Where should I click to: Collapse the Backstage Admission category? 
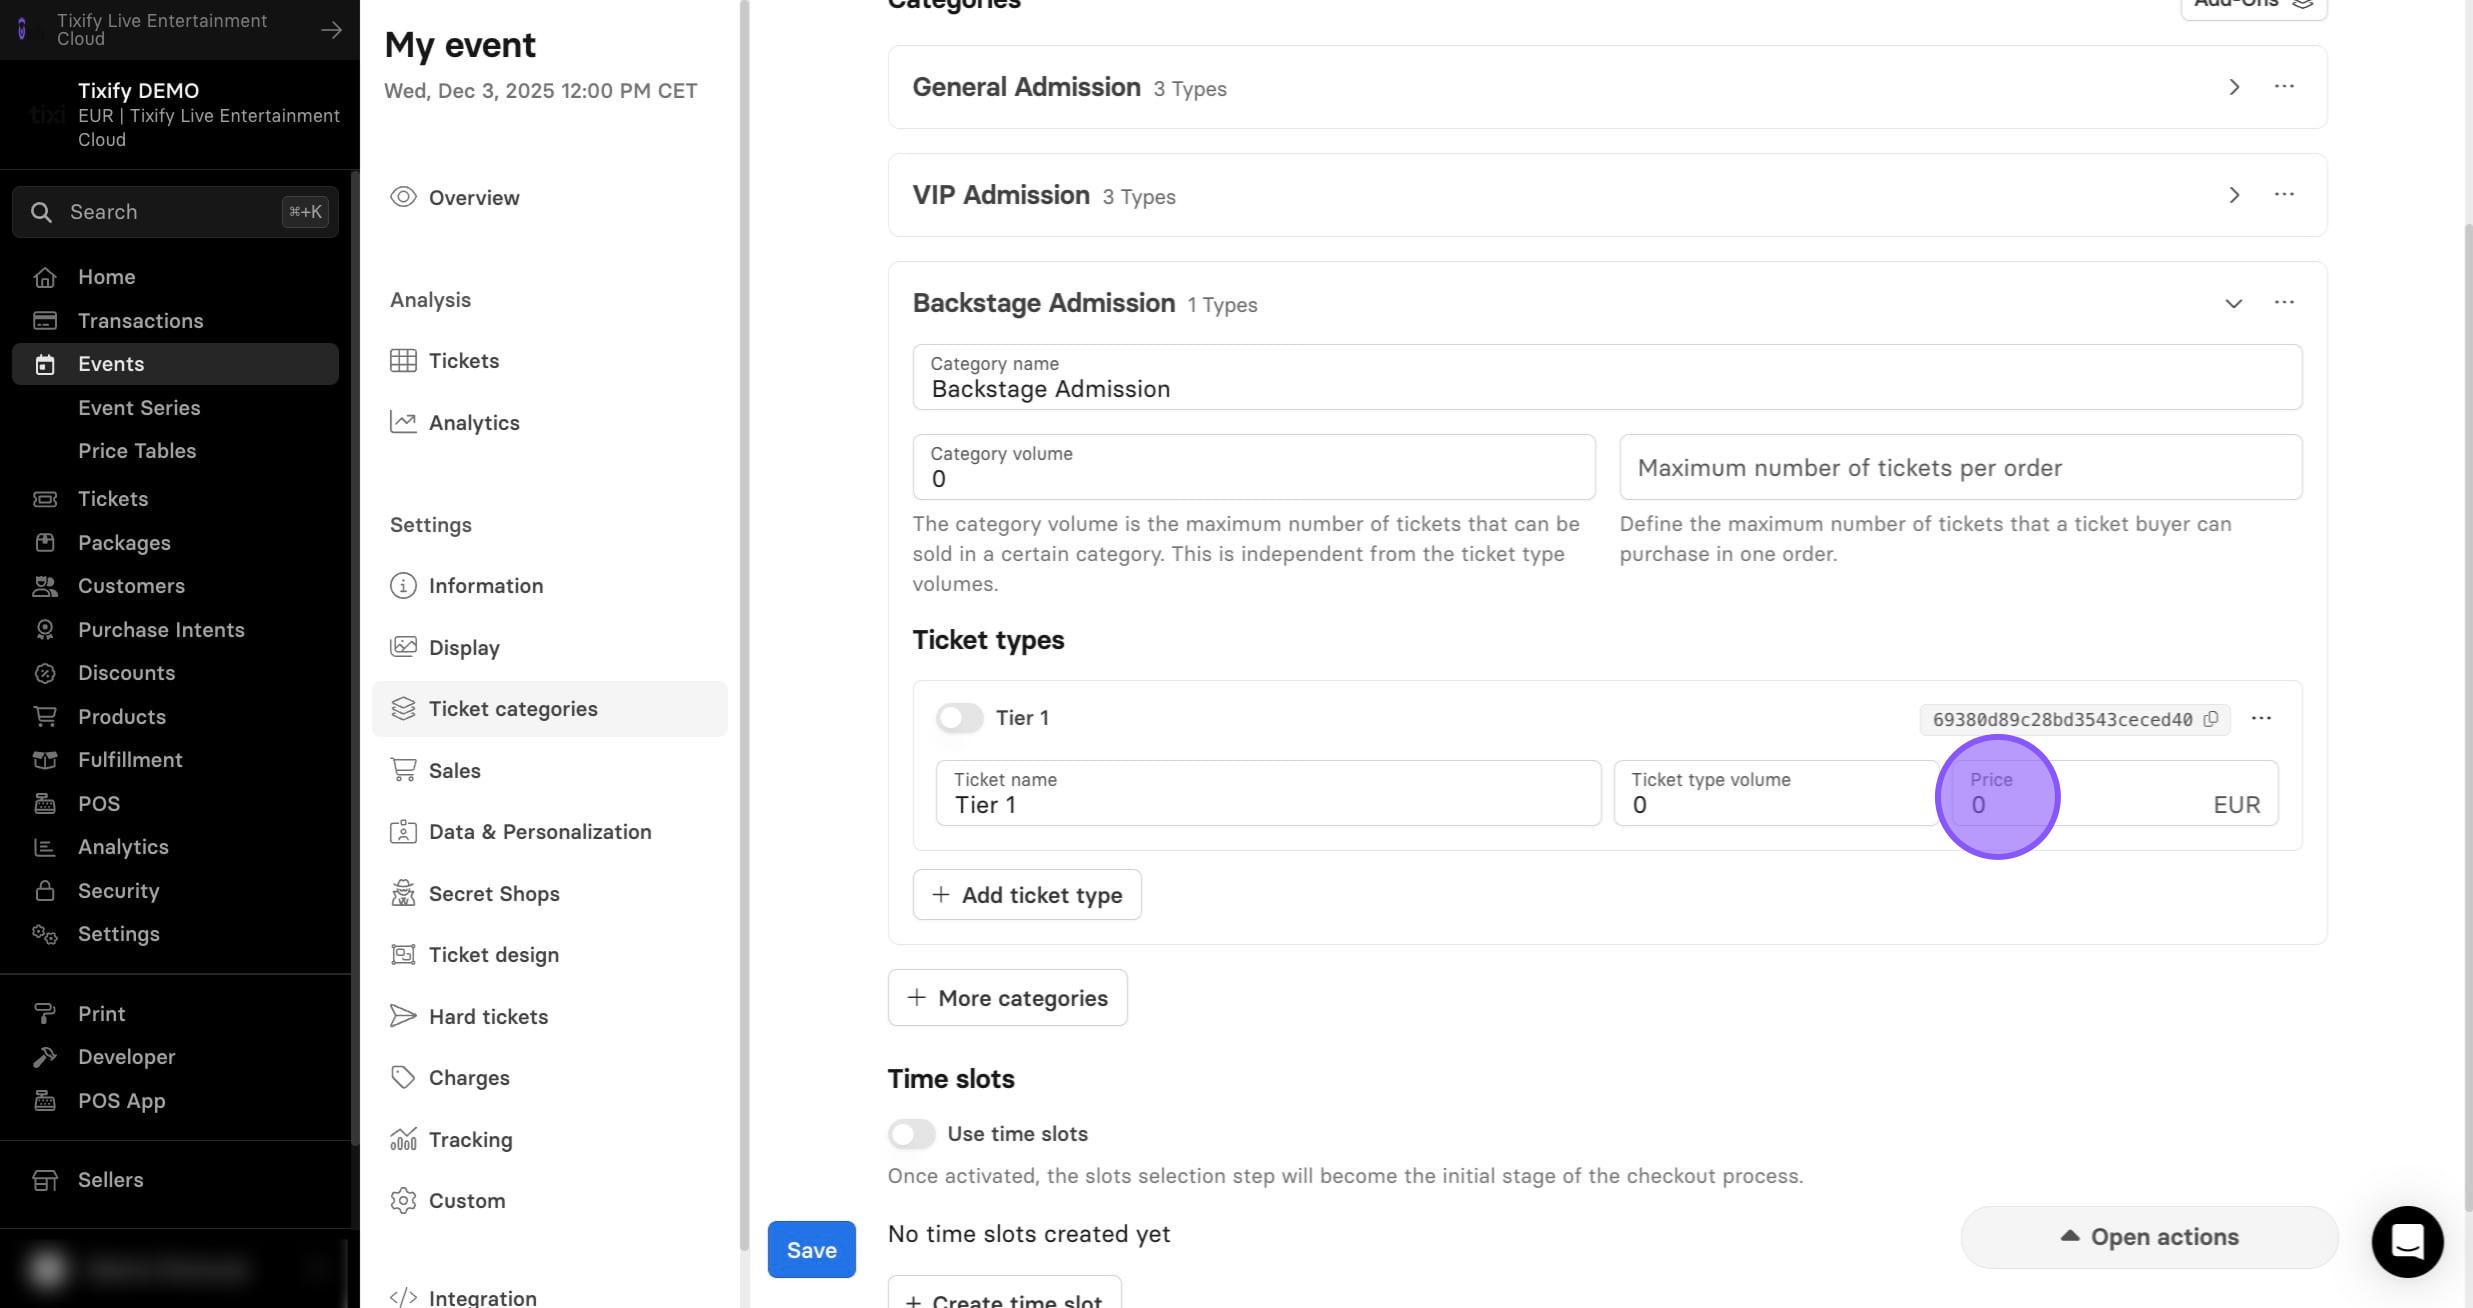point(2233,303)
